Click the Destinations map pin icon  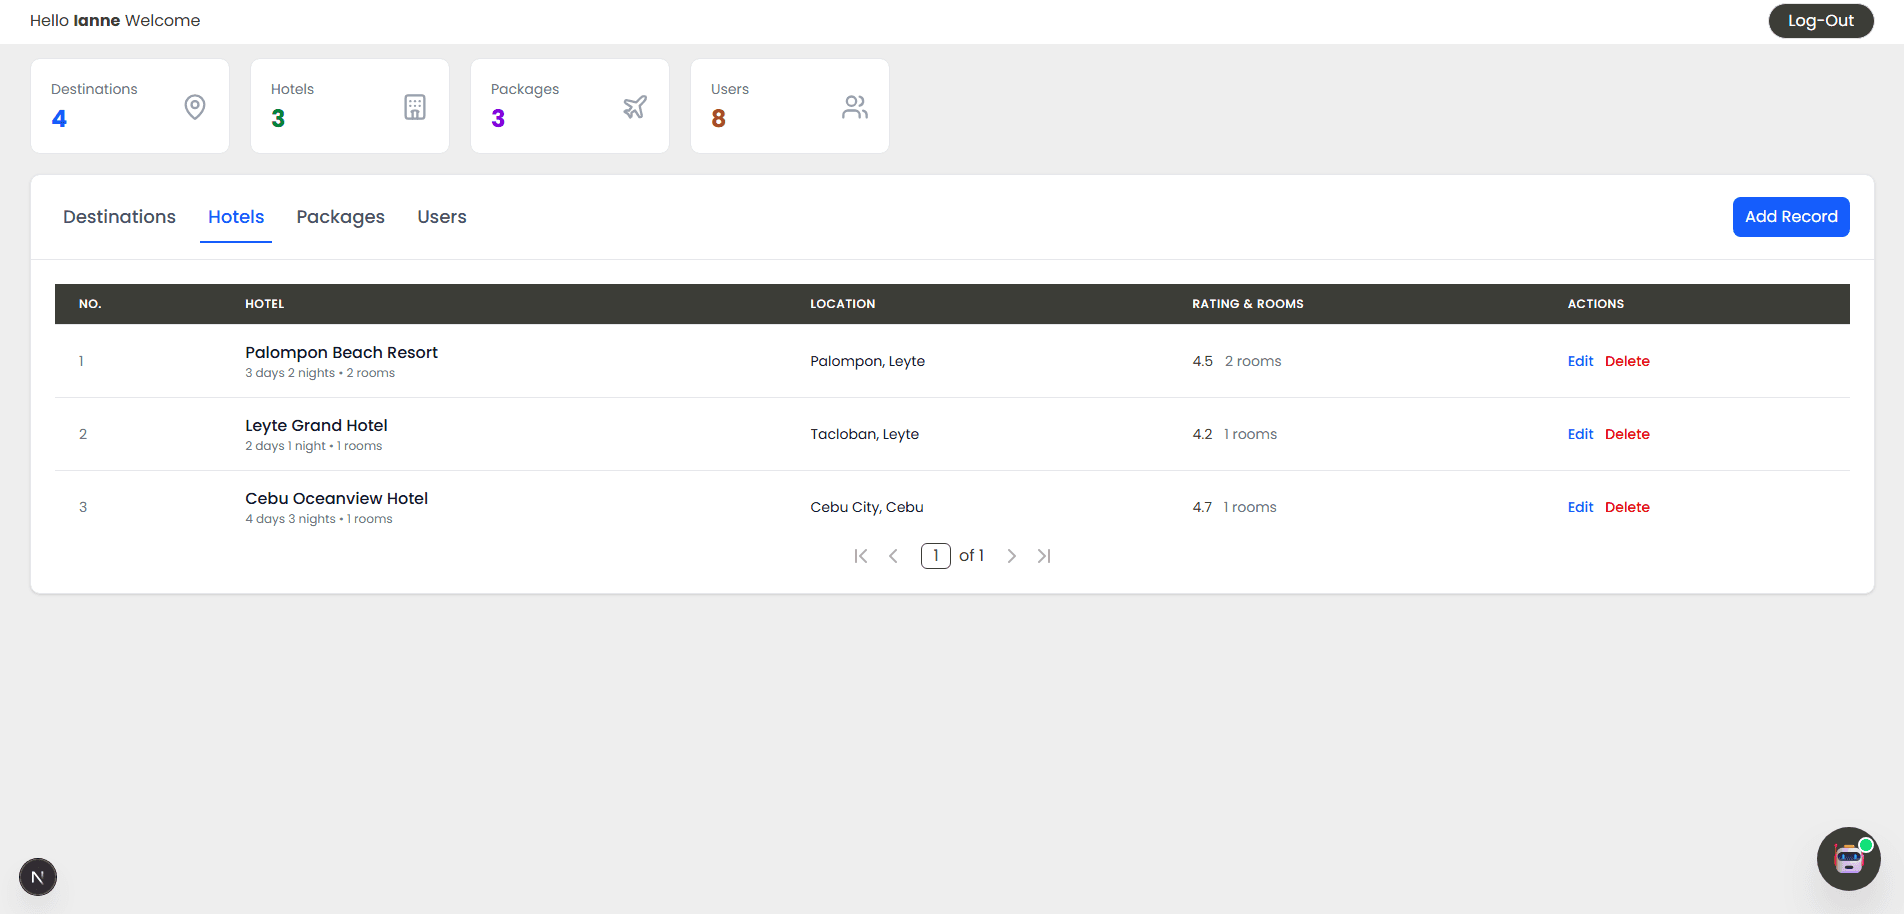[195, 107]
